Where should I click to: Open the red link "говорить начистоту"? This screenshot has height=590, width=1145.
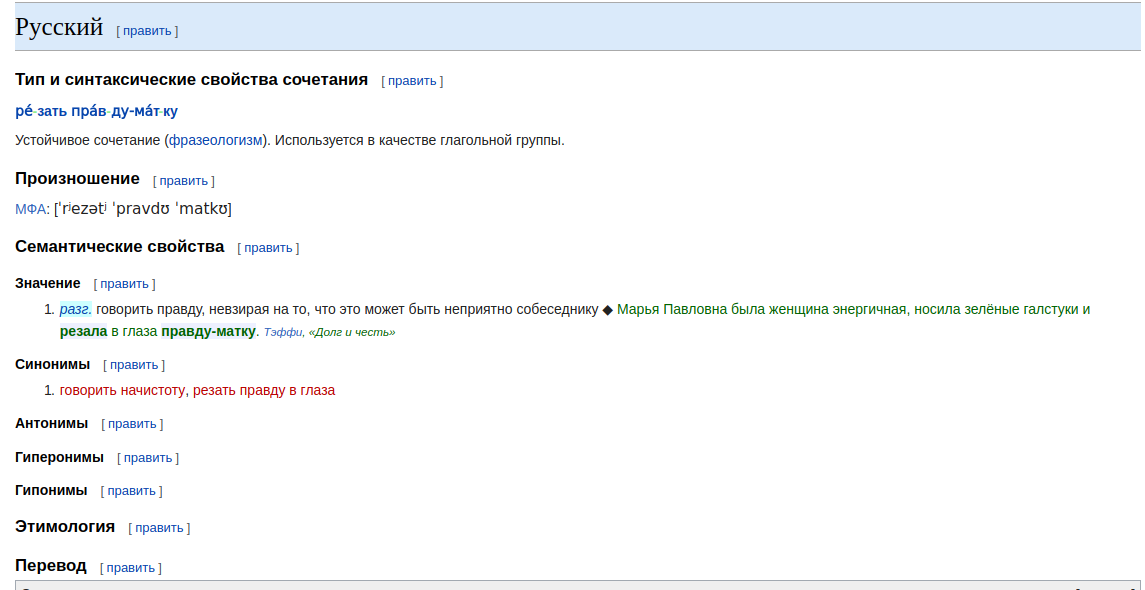(122, 390)
